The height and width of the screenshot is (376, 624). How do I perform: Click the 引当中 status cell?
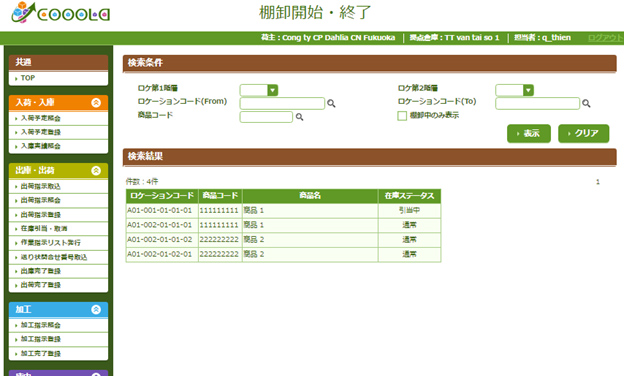pos(410,210)
